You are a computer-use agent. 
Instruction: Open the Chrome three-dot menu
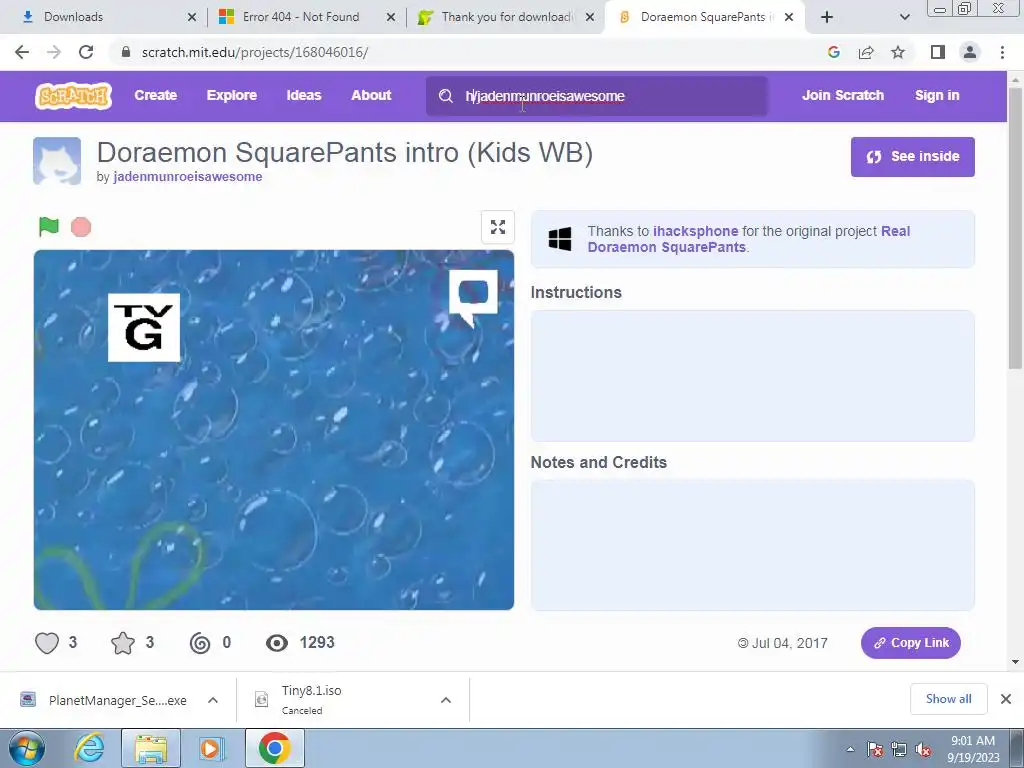[1002, 52]
